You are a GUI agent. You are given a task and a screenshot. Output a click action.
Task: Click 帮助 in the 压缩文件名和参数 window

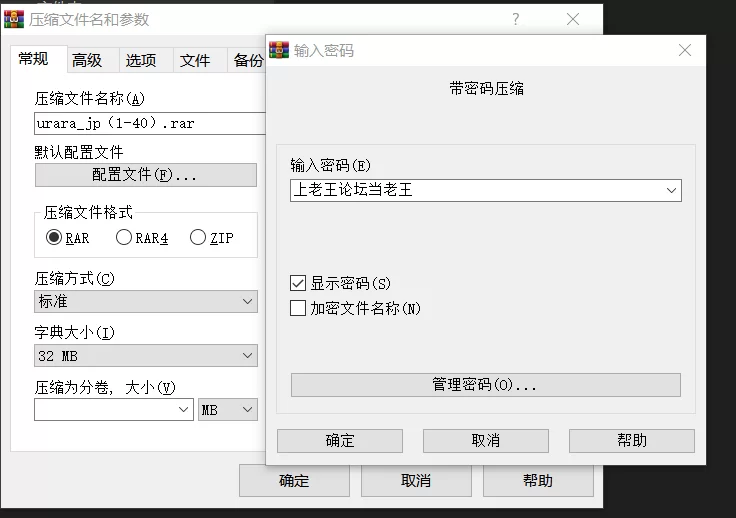point(538,481)
